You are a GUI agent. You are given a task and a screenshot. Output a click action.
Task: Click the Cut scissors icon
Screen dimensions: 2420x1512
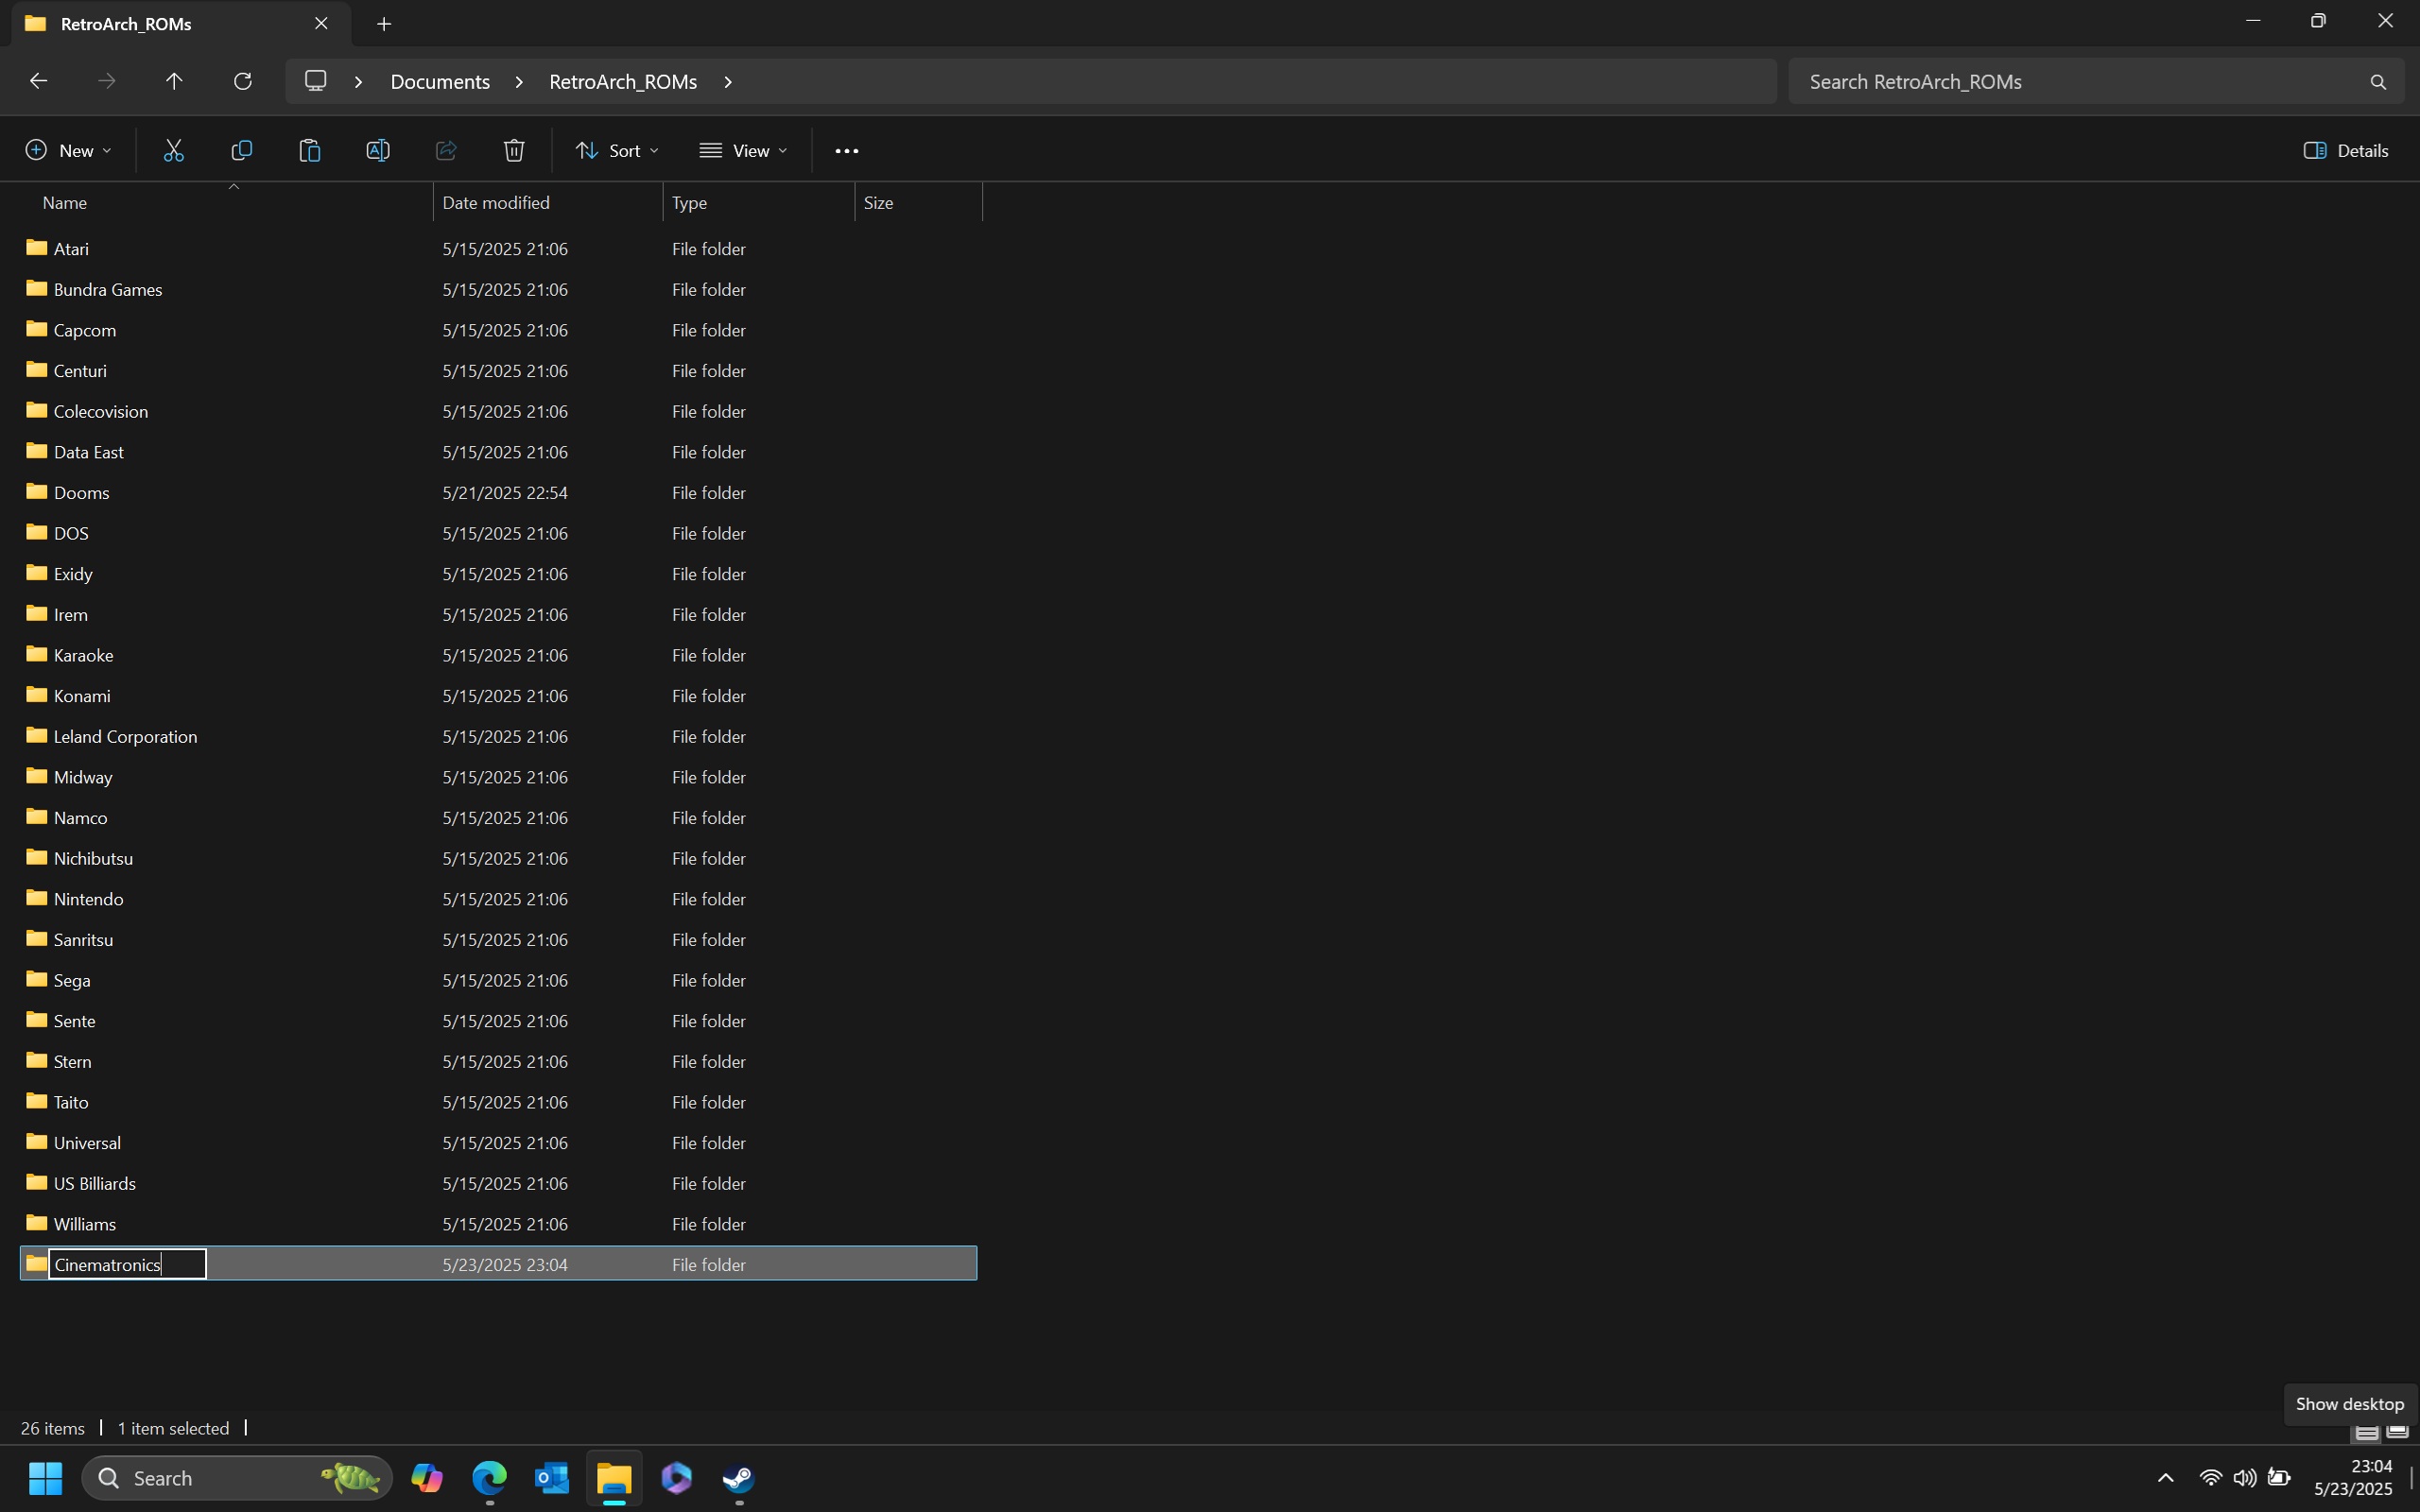coord(174,150)
